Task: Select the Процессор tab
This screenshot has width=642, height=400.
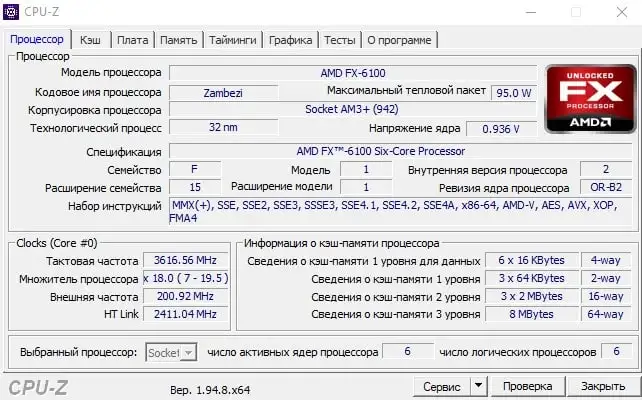Action: pyautogui.click(x=37, y=39)
